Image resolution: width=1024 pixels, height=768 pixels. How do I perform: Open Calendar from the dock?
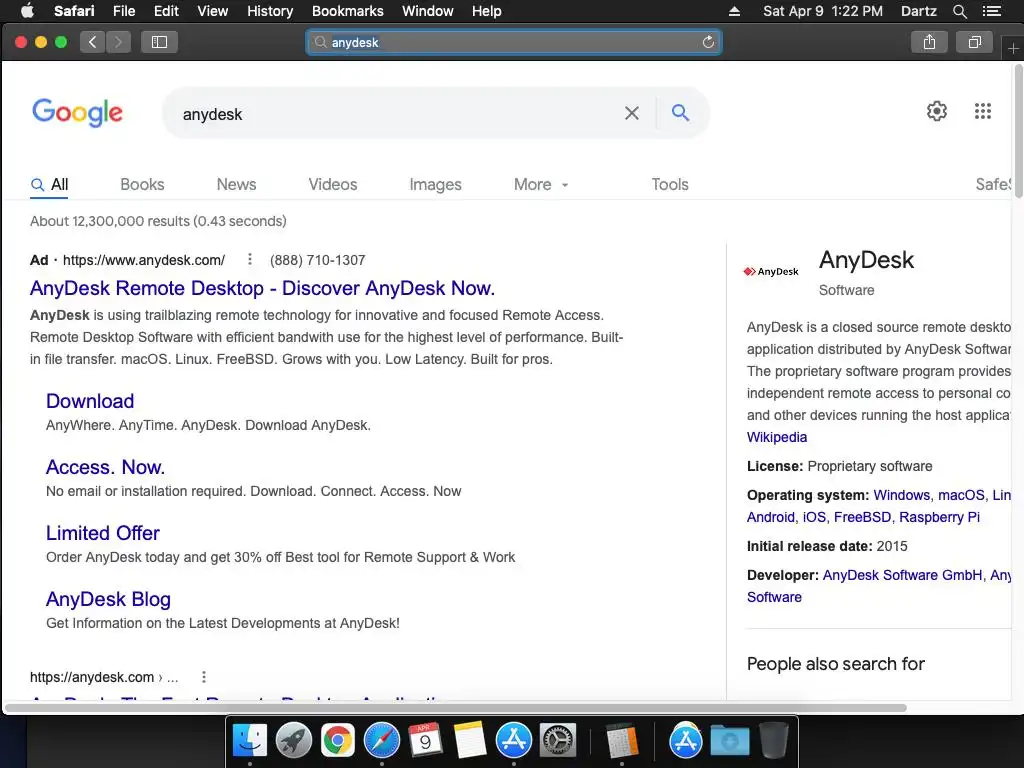pos(425,741)
